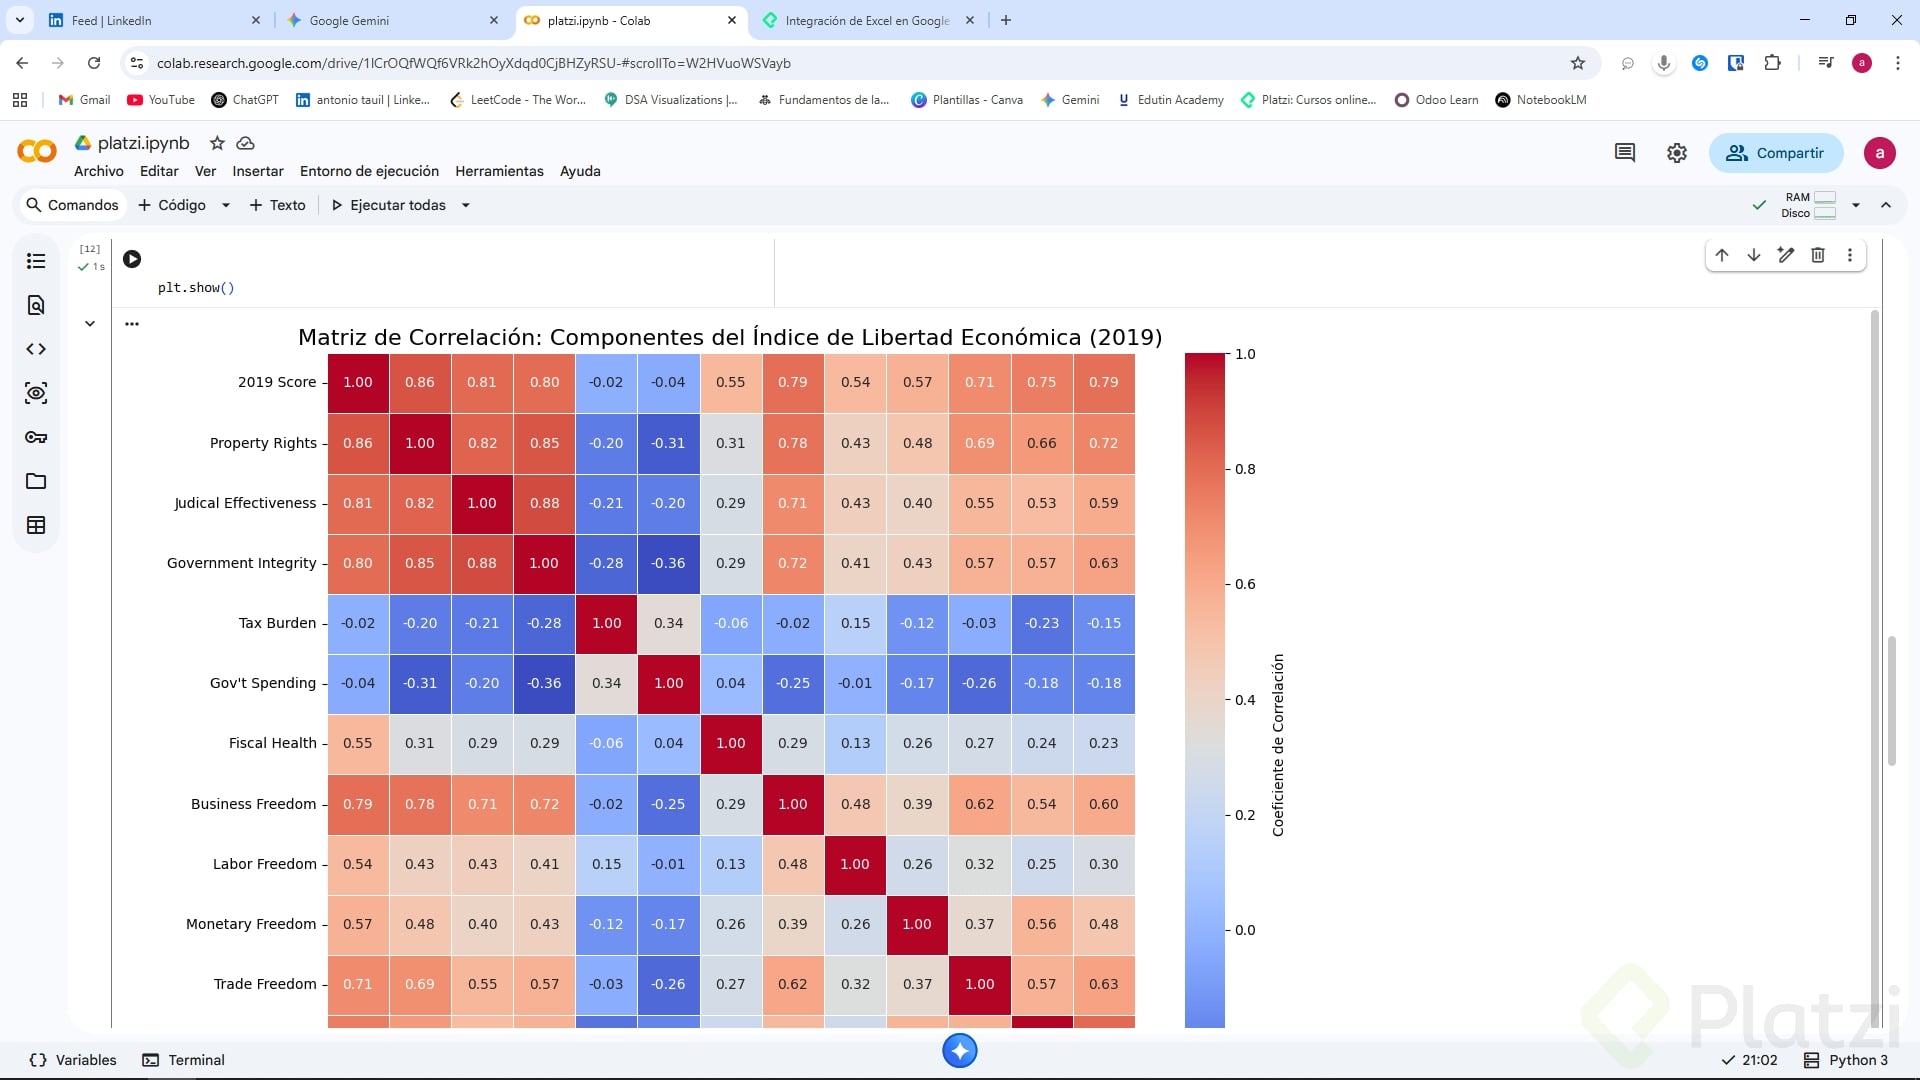This screenshot has width=1920, height=1080.
Task: Open the Files folder sidebar icon
Action: (x=36, y=481)
